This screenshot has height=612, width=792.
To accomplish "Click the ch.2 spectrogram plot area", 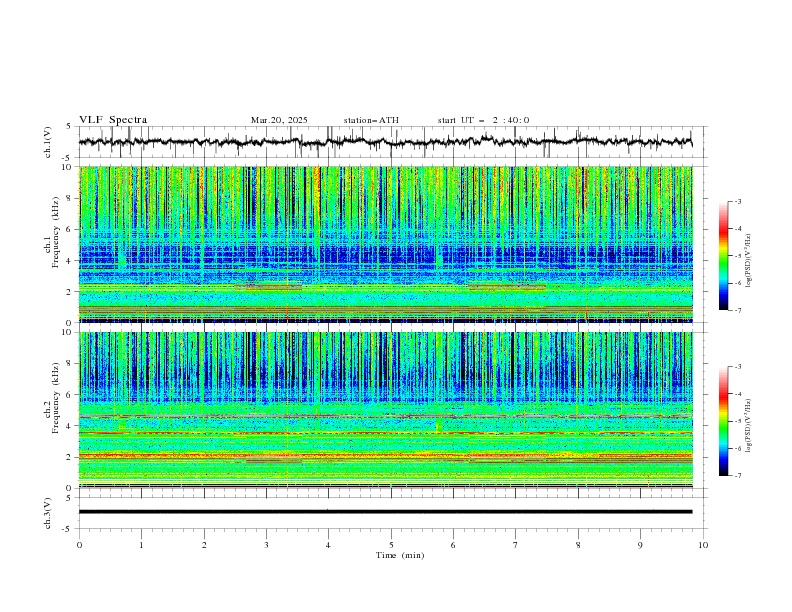I will [385, 410].
